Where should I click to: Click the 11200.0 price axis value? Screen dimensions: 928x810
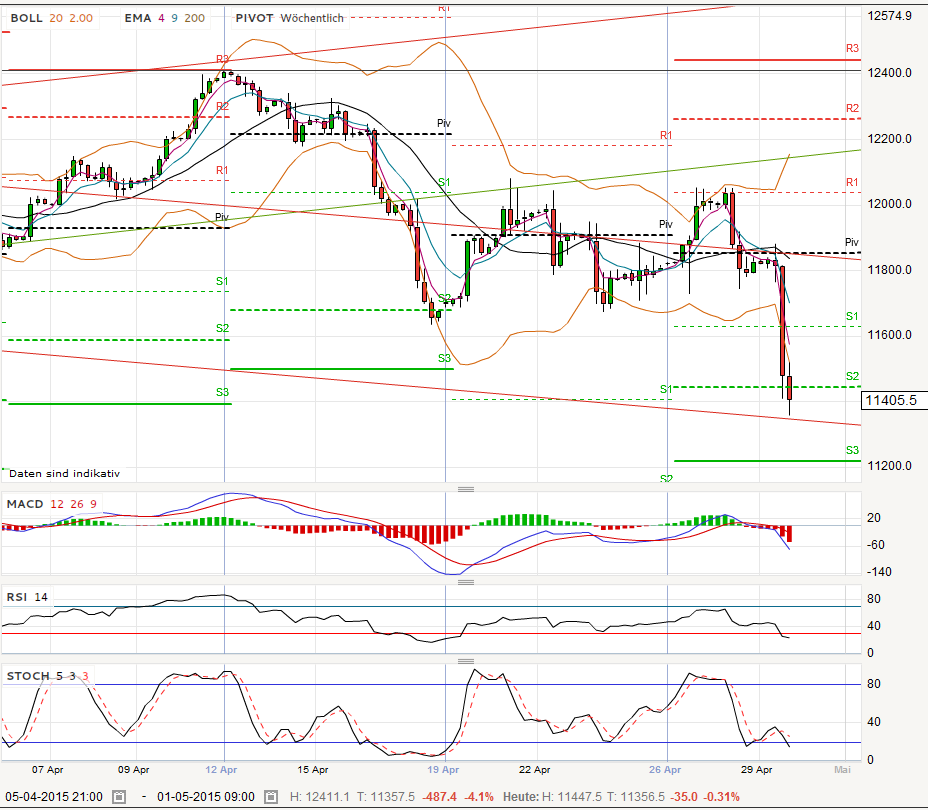coord(890,466)
